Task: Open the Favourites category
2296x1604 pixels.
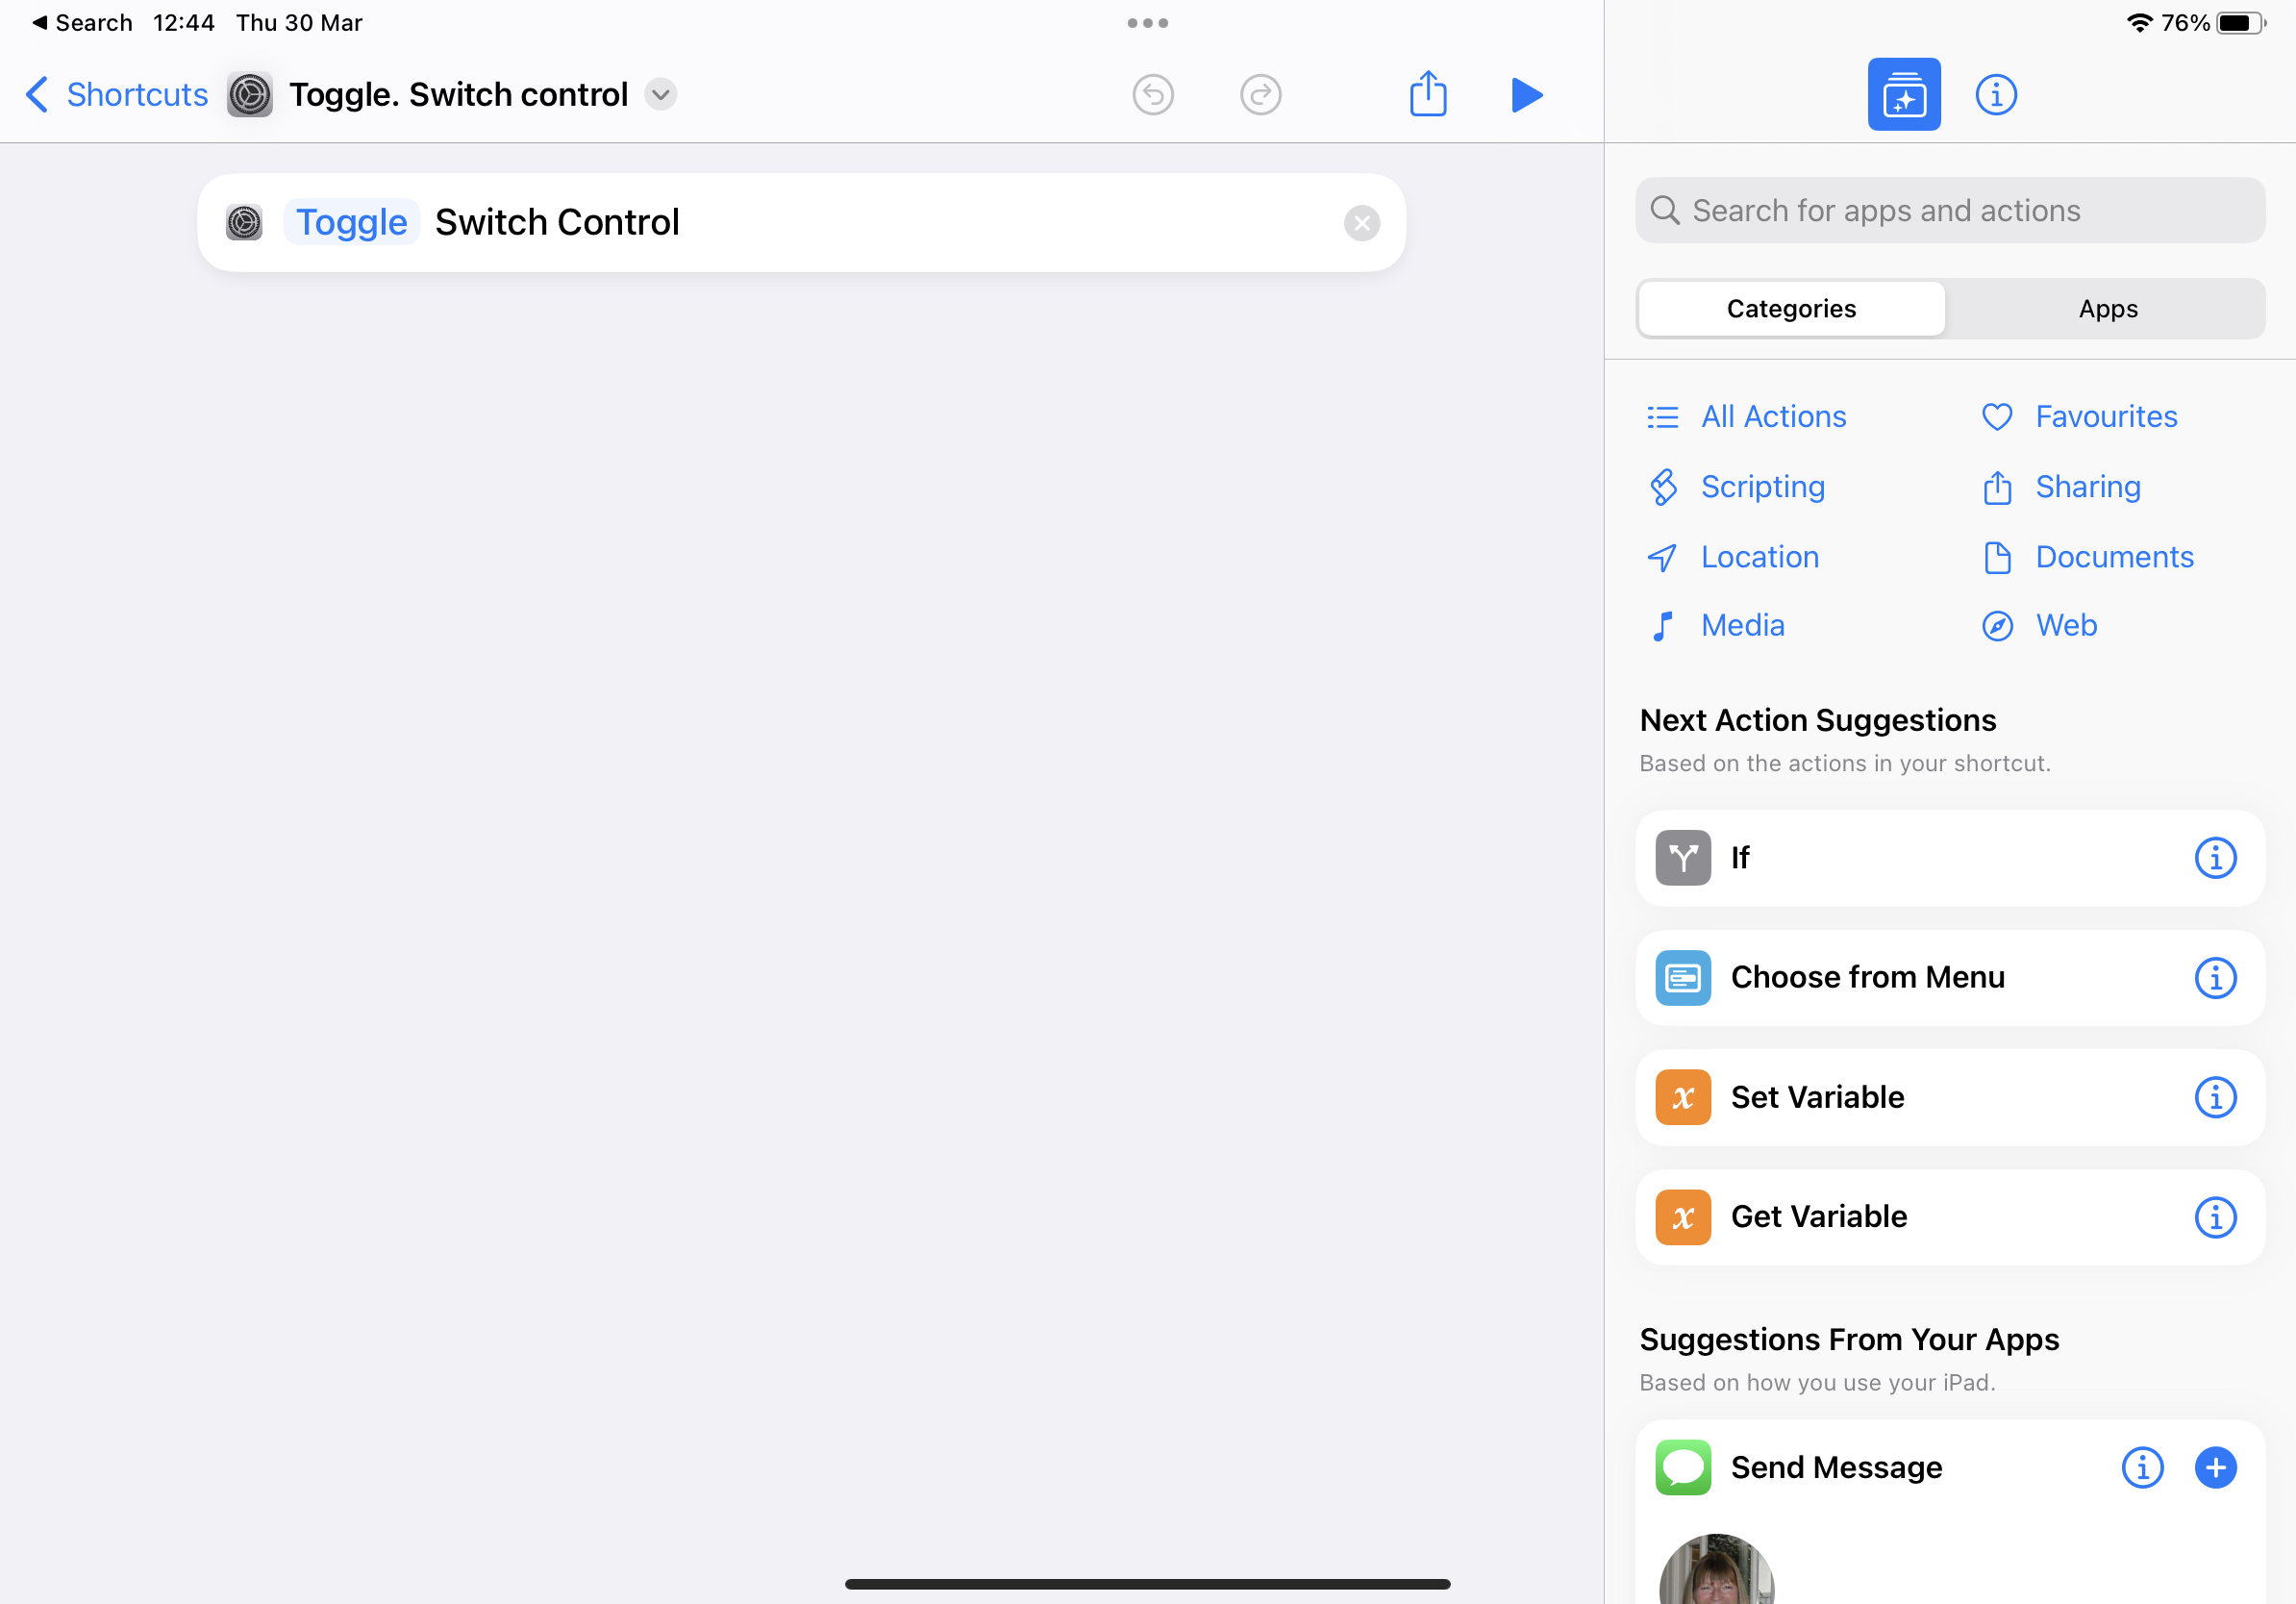Action: coord(2105,417)
